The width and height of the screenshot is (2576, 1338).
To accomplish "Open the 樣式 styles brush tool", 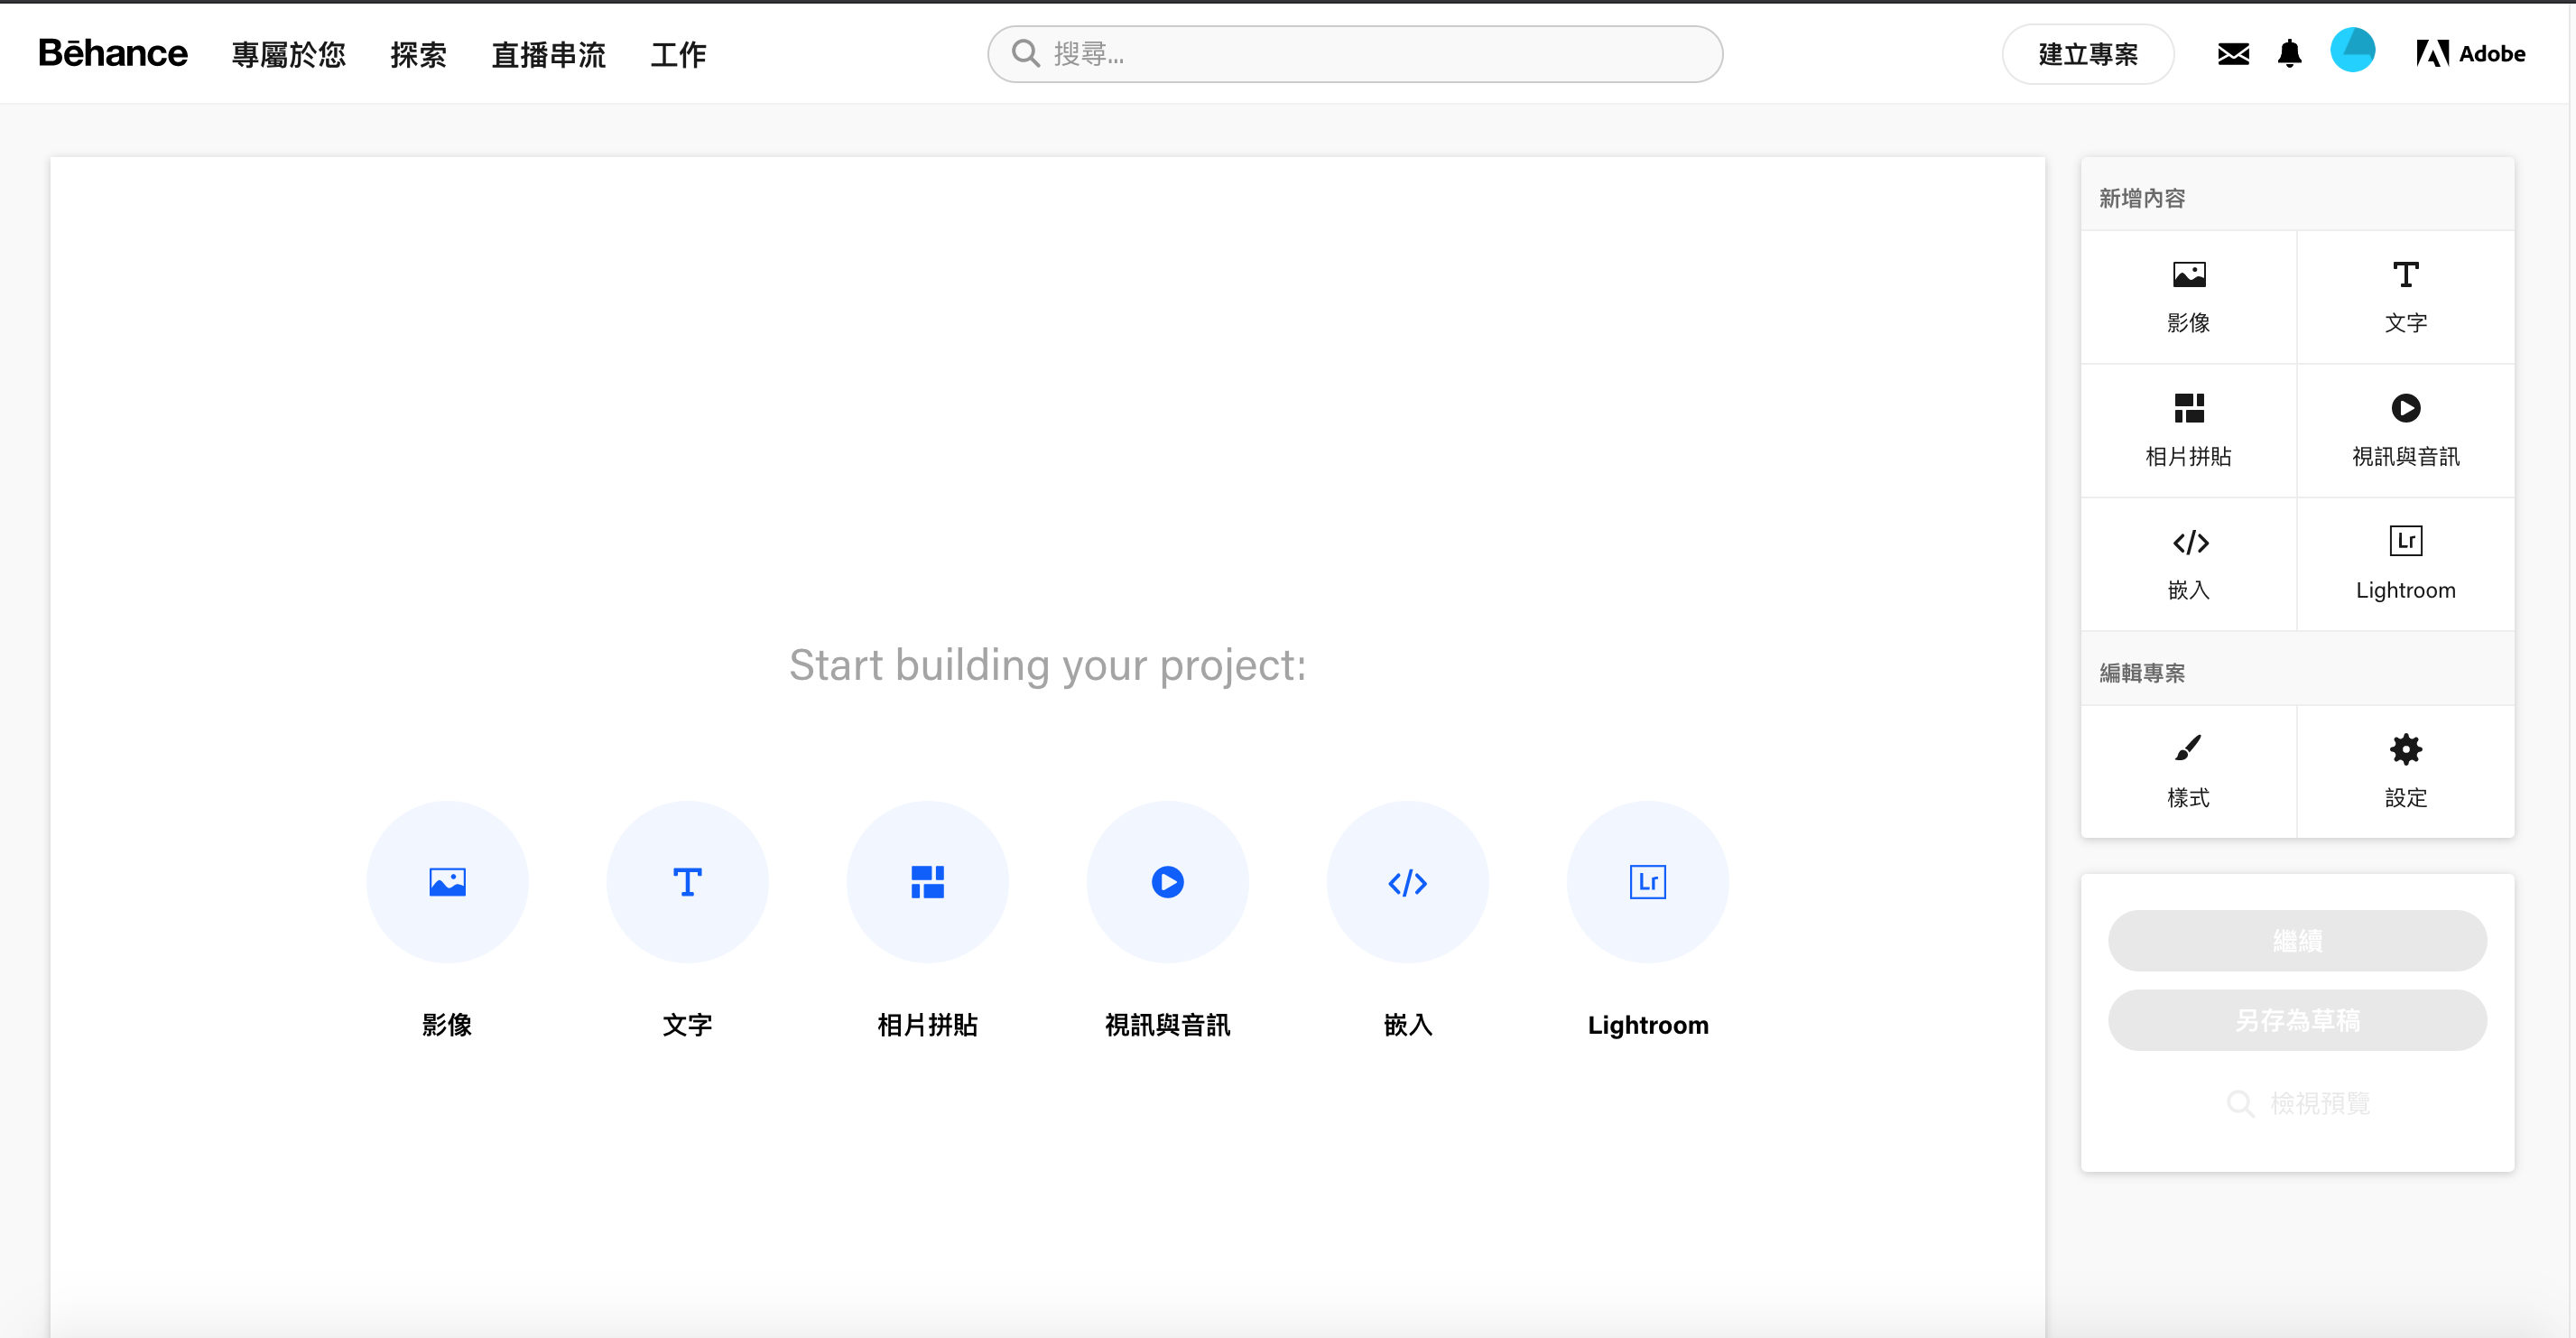I will [2188, 770].
